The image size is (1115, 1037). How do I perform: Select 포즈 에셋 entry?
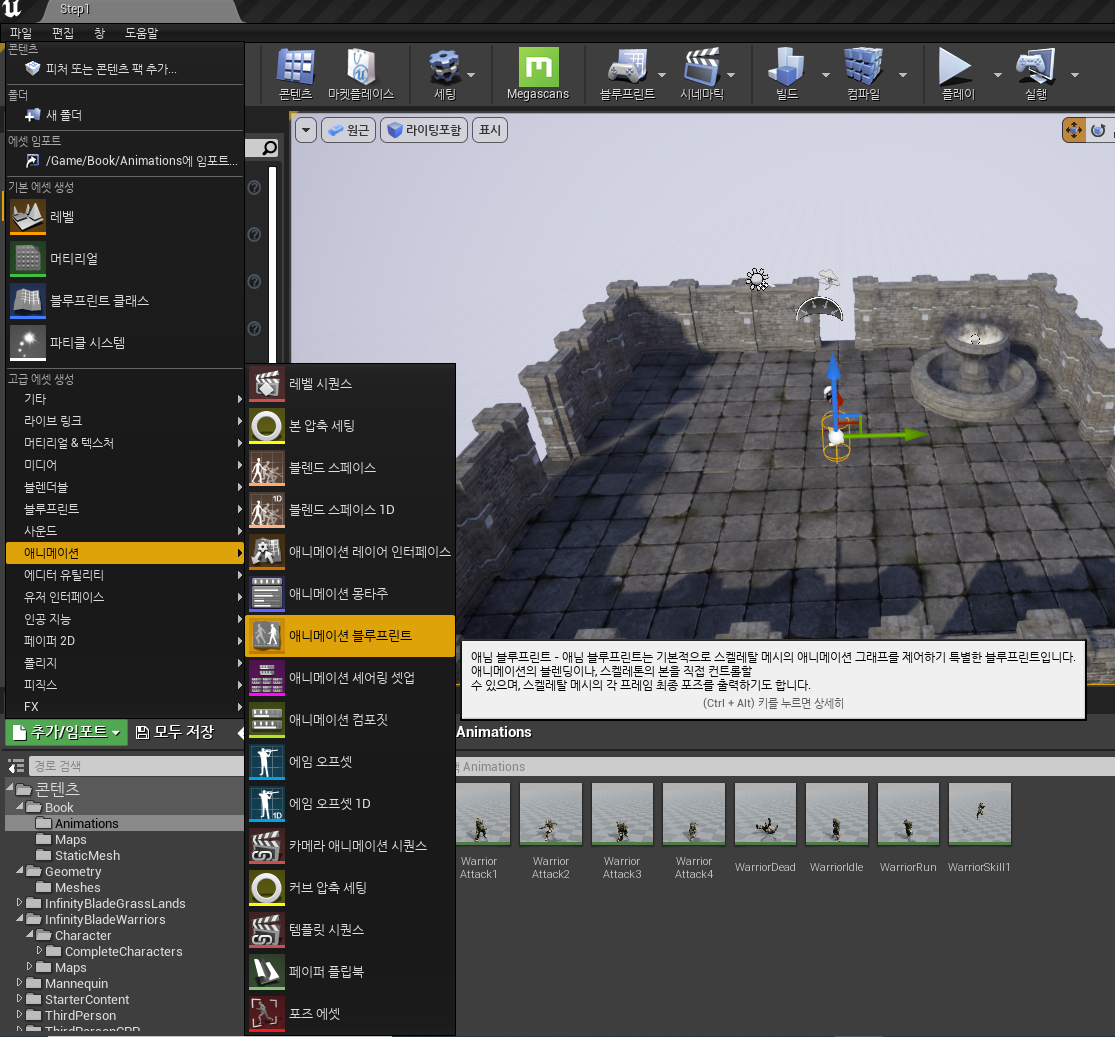[351, 1014]
